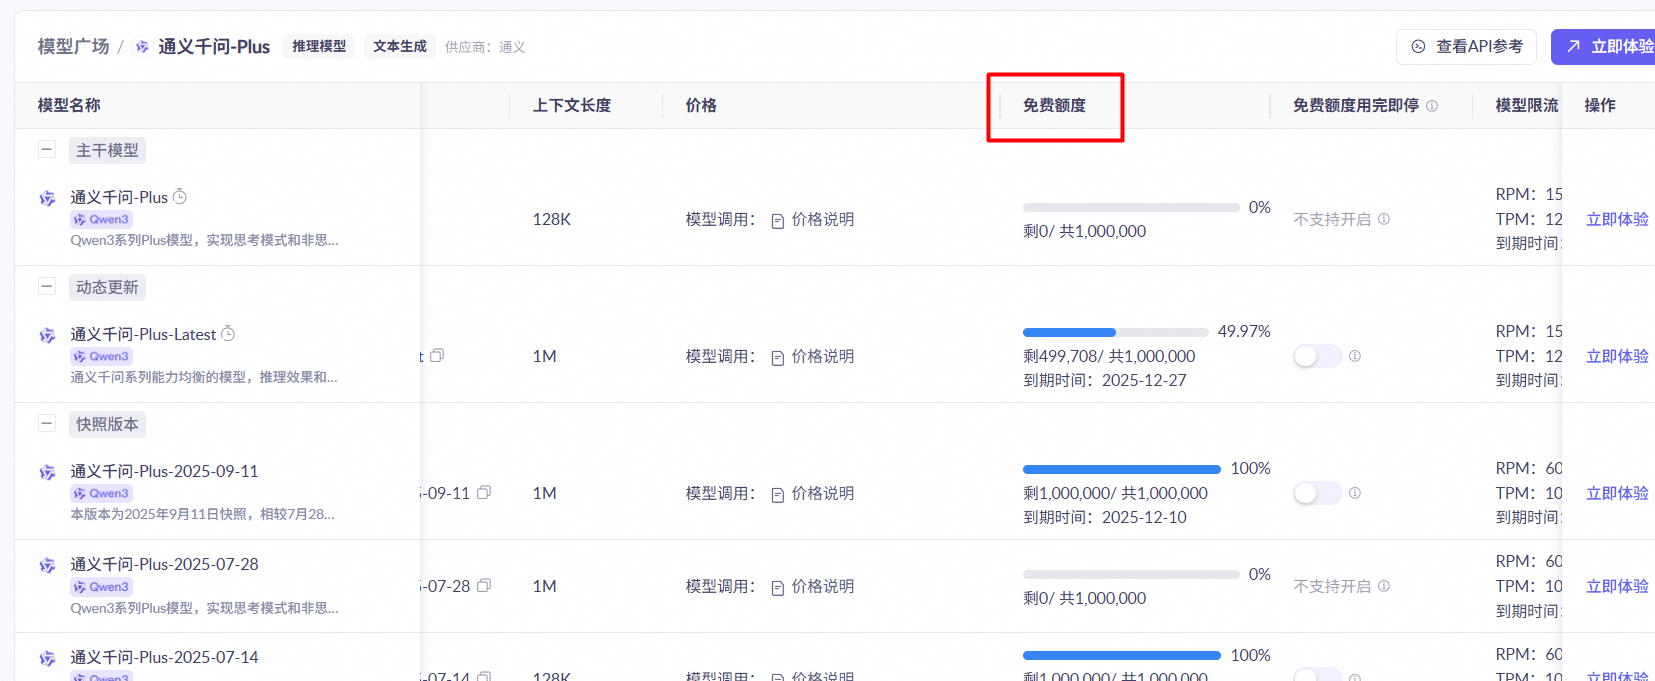
Task: Copy the model ID ending in -07-28
Action: click(484, 585)
